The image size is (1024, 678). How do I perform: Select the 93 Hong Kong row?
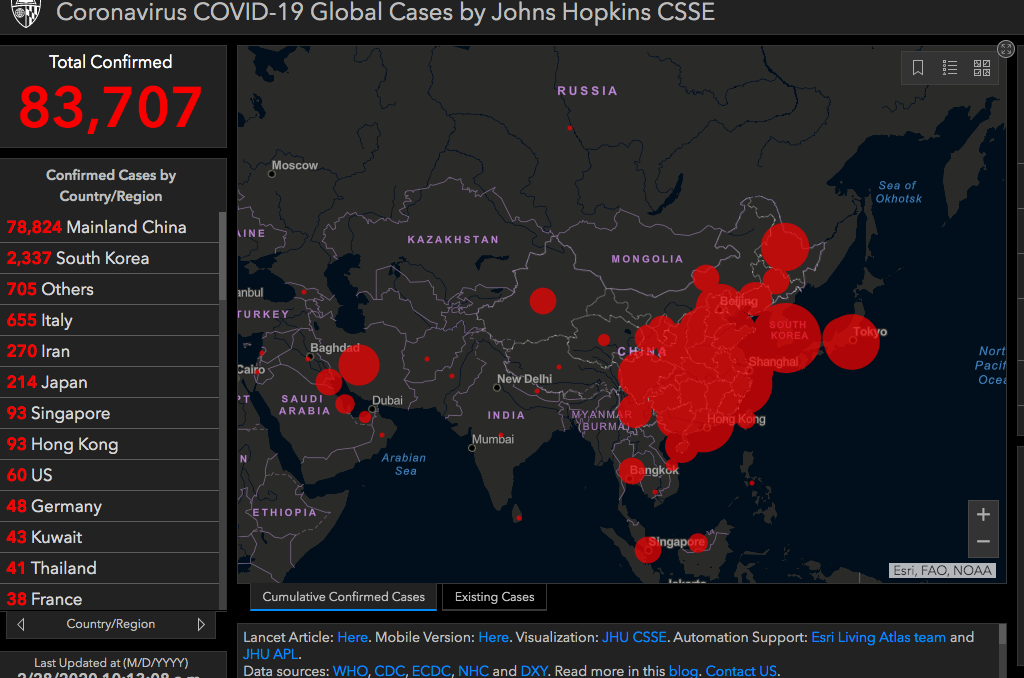click(x=110, y=444)
